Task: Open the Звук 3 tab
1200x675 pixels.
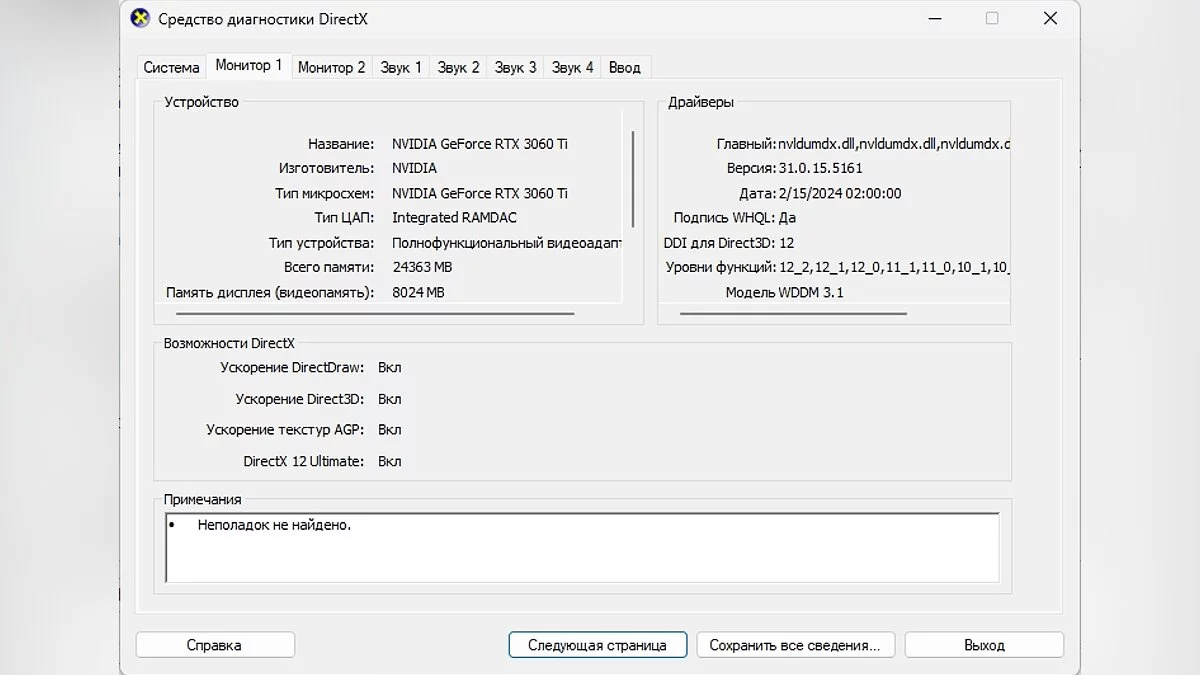Action: tap(515, 68)
